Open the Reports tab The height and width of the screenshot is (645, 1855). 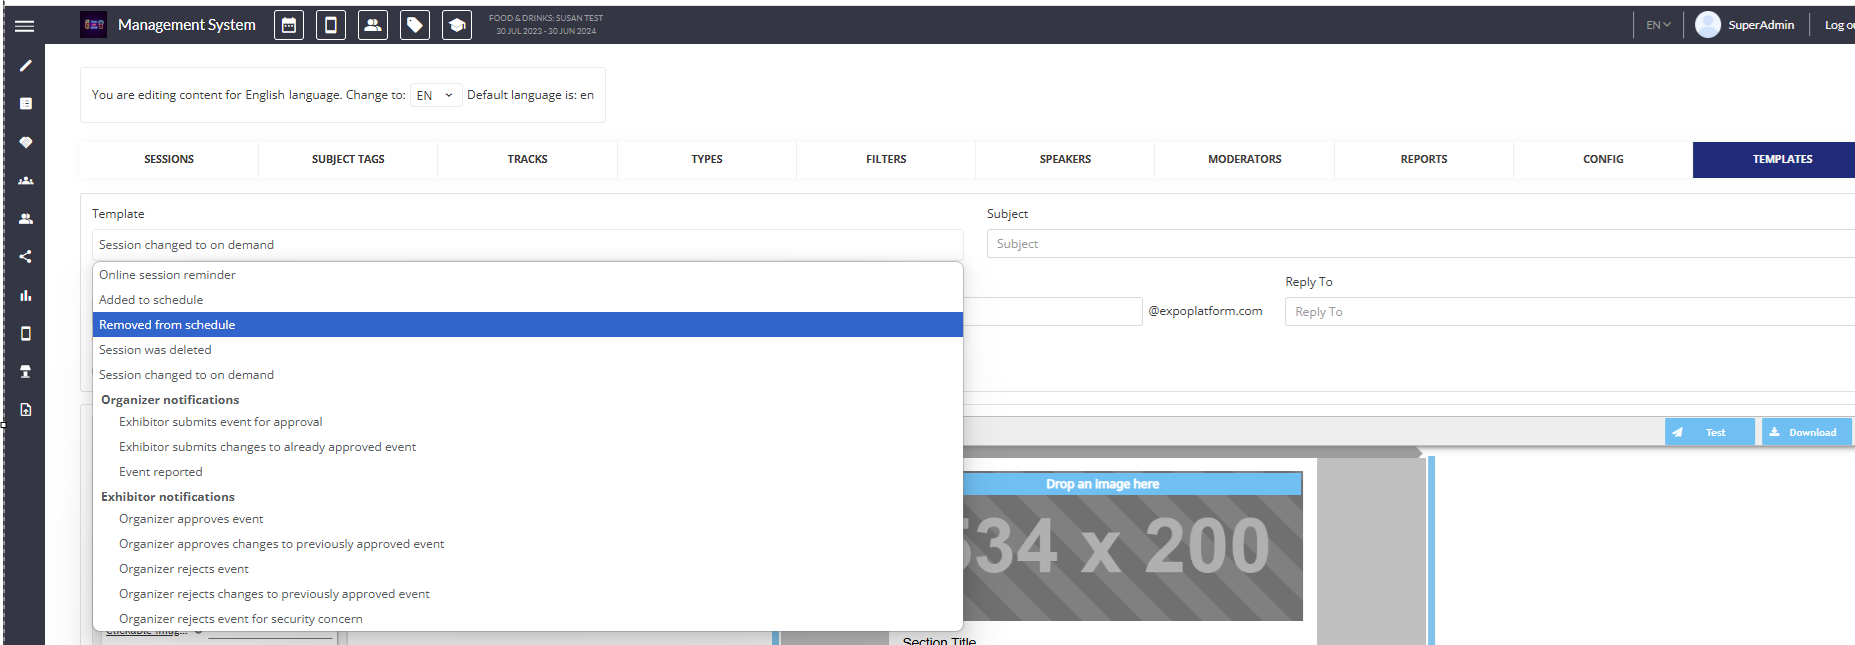point(1423,159)
